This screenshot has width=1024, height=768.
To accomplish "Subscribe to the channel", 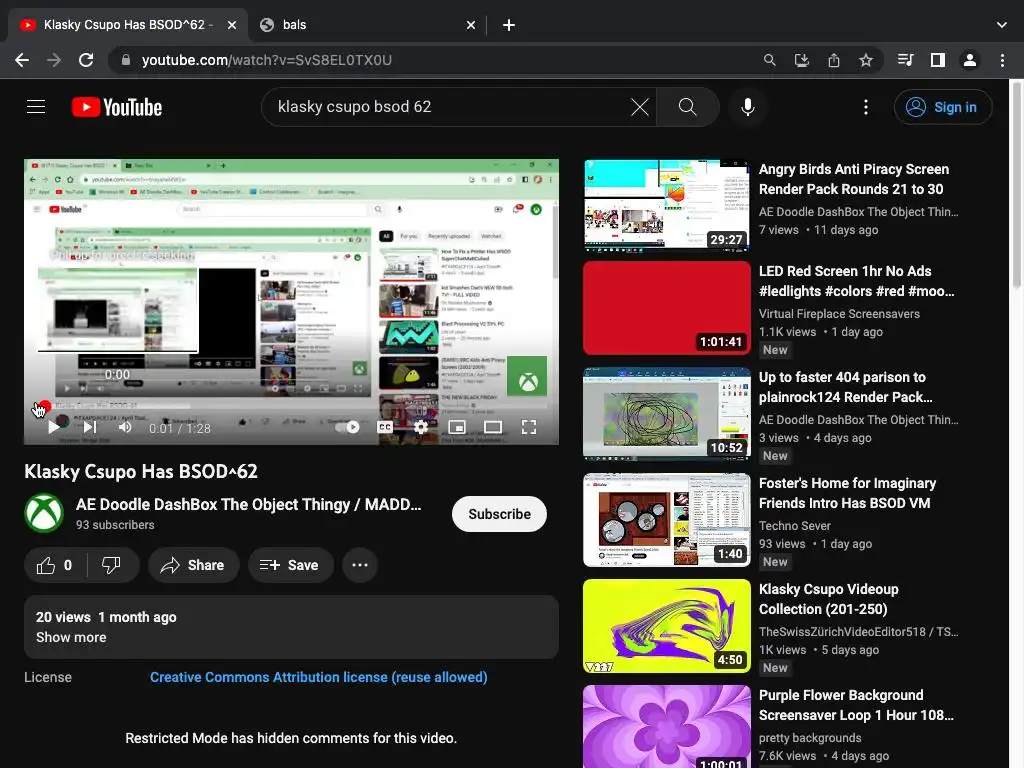I will click(499, 514).
